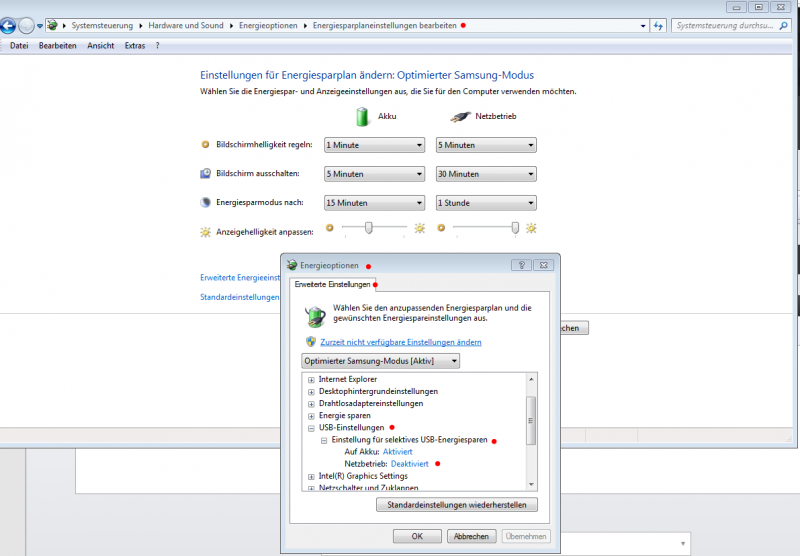Click the UAC shield icon next to link
This screenshot has width=800, height=556.
tap(311, 342)
